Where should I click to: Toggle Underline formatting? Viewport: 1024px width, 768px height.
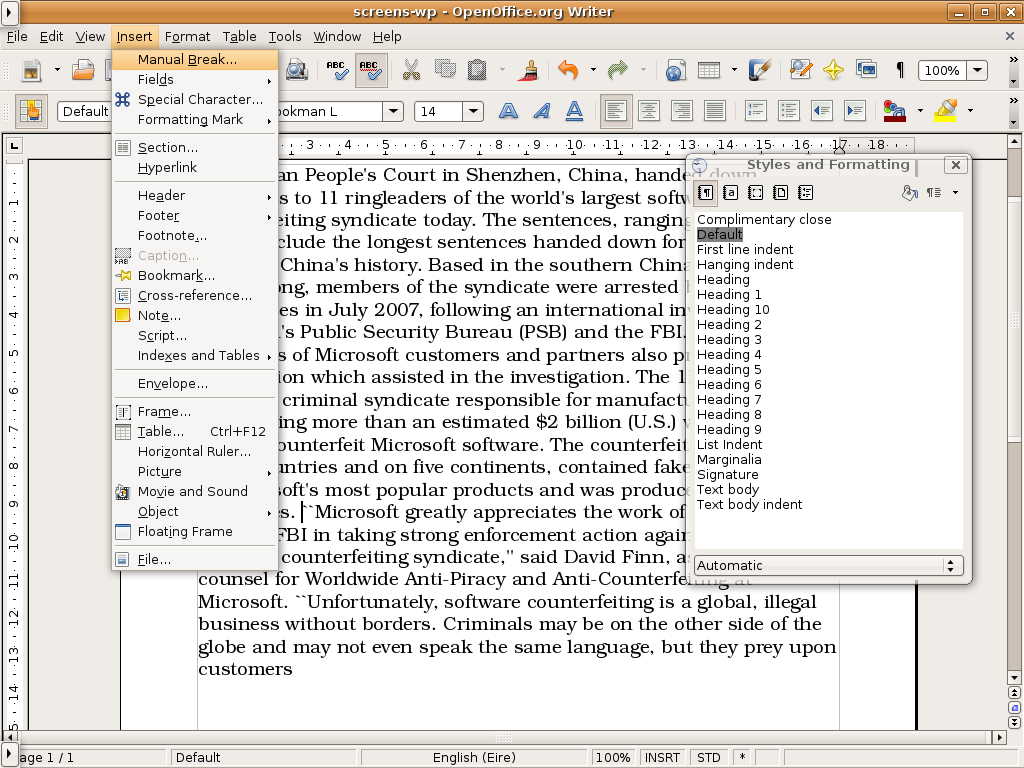click(x=574, y=111)
